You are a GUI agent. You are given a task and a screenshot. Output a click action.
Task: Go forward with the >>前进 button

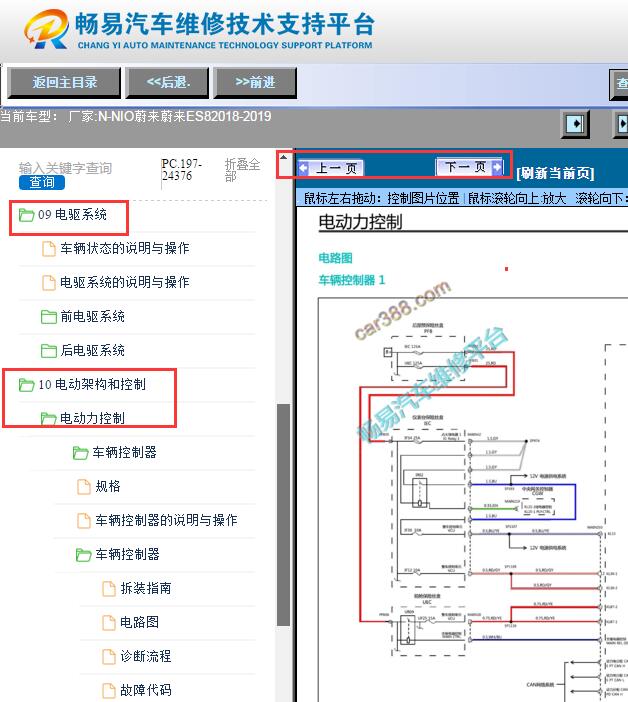pyautogui.click(x=255, y=82)
